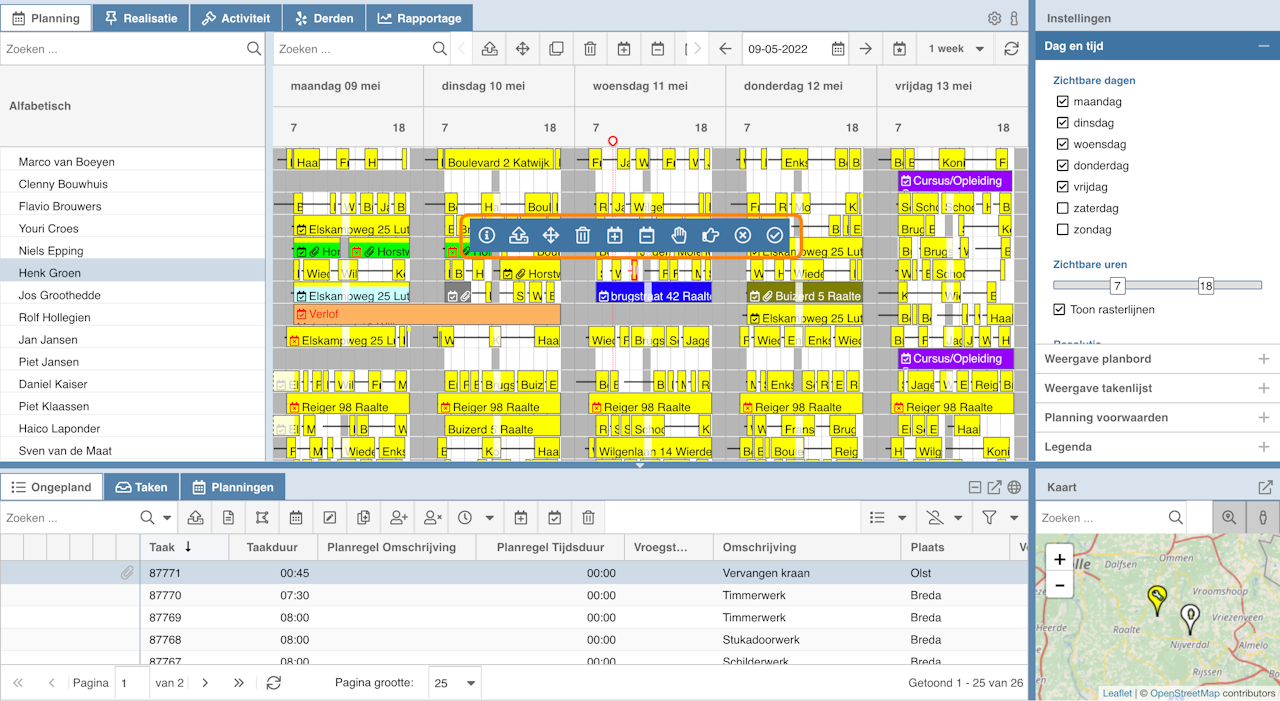Go to next week with right arrow
Image resolution: width=1280 pixels, height=701 pixels.
[866, 49]
